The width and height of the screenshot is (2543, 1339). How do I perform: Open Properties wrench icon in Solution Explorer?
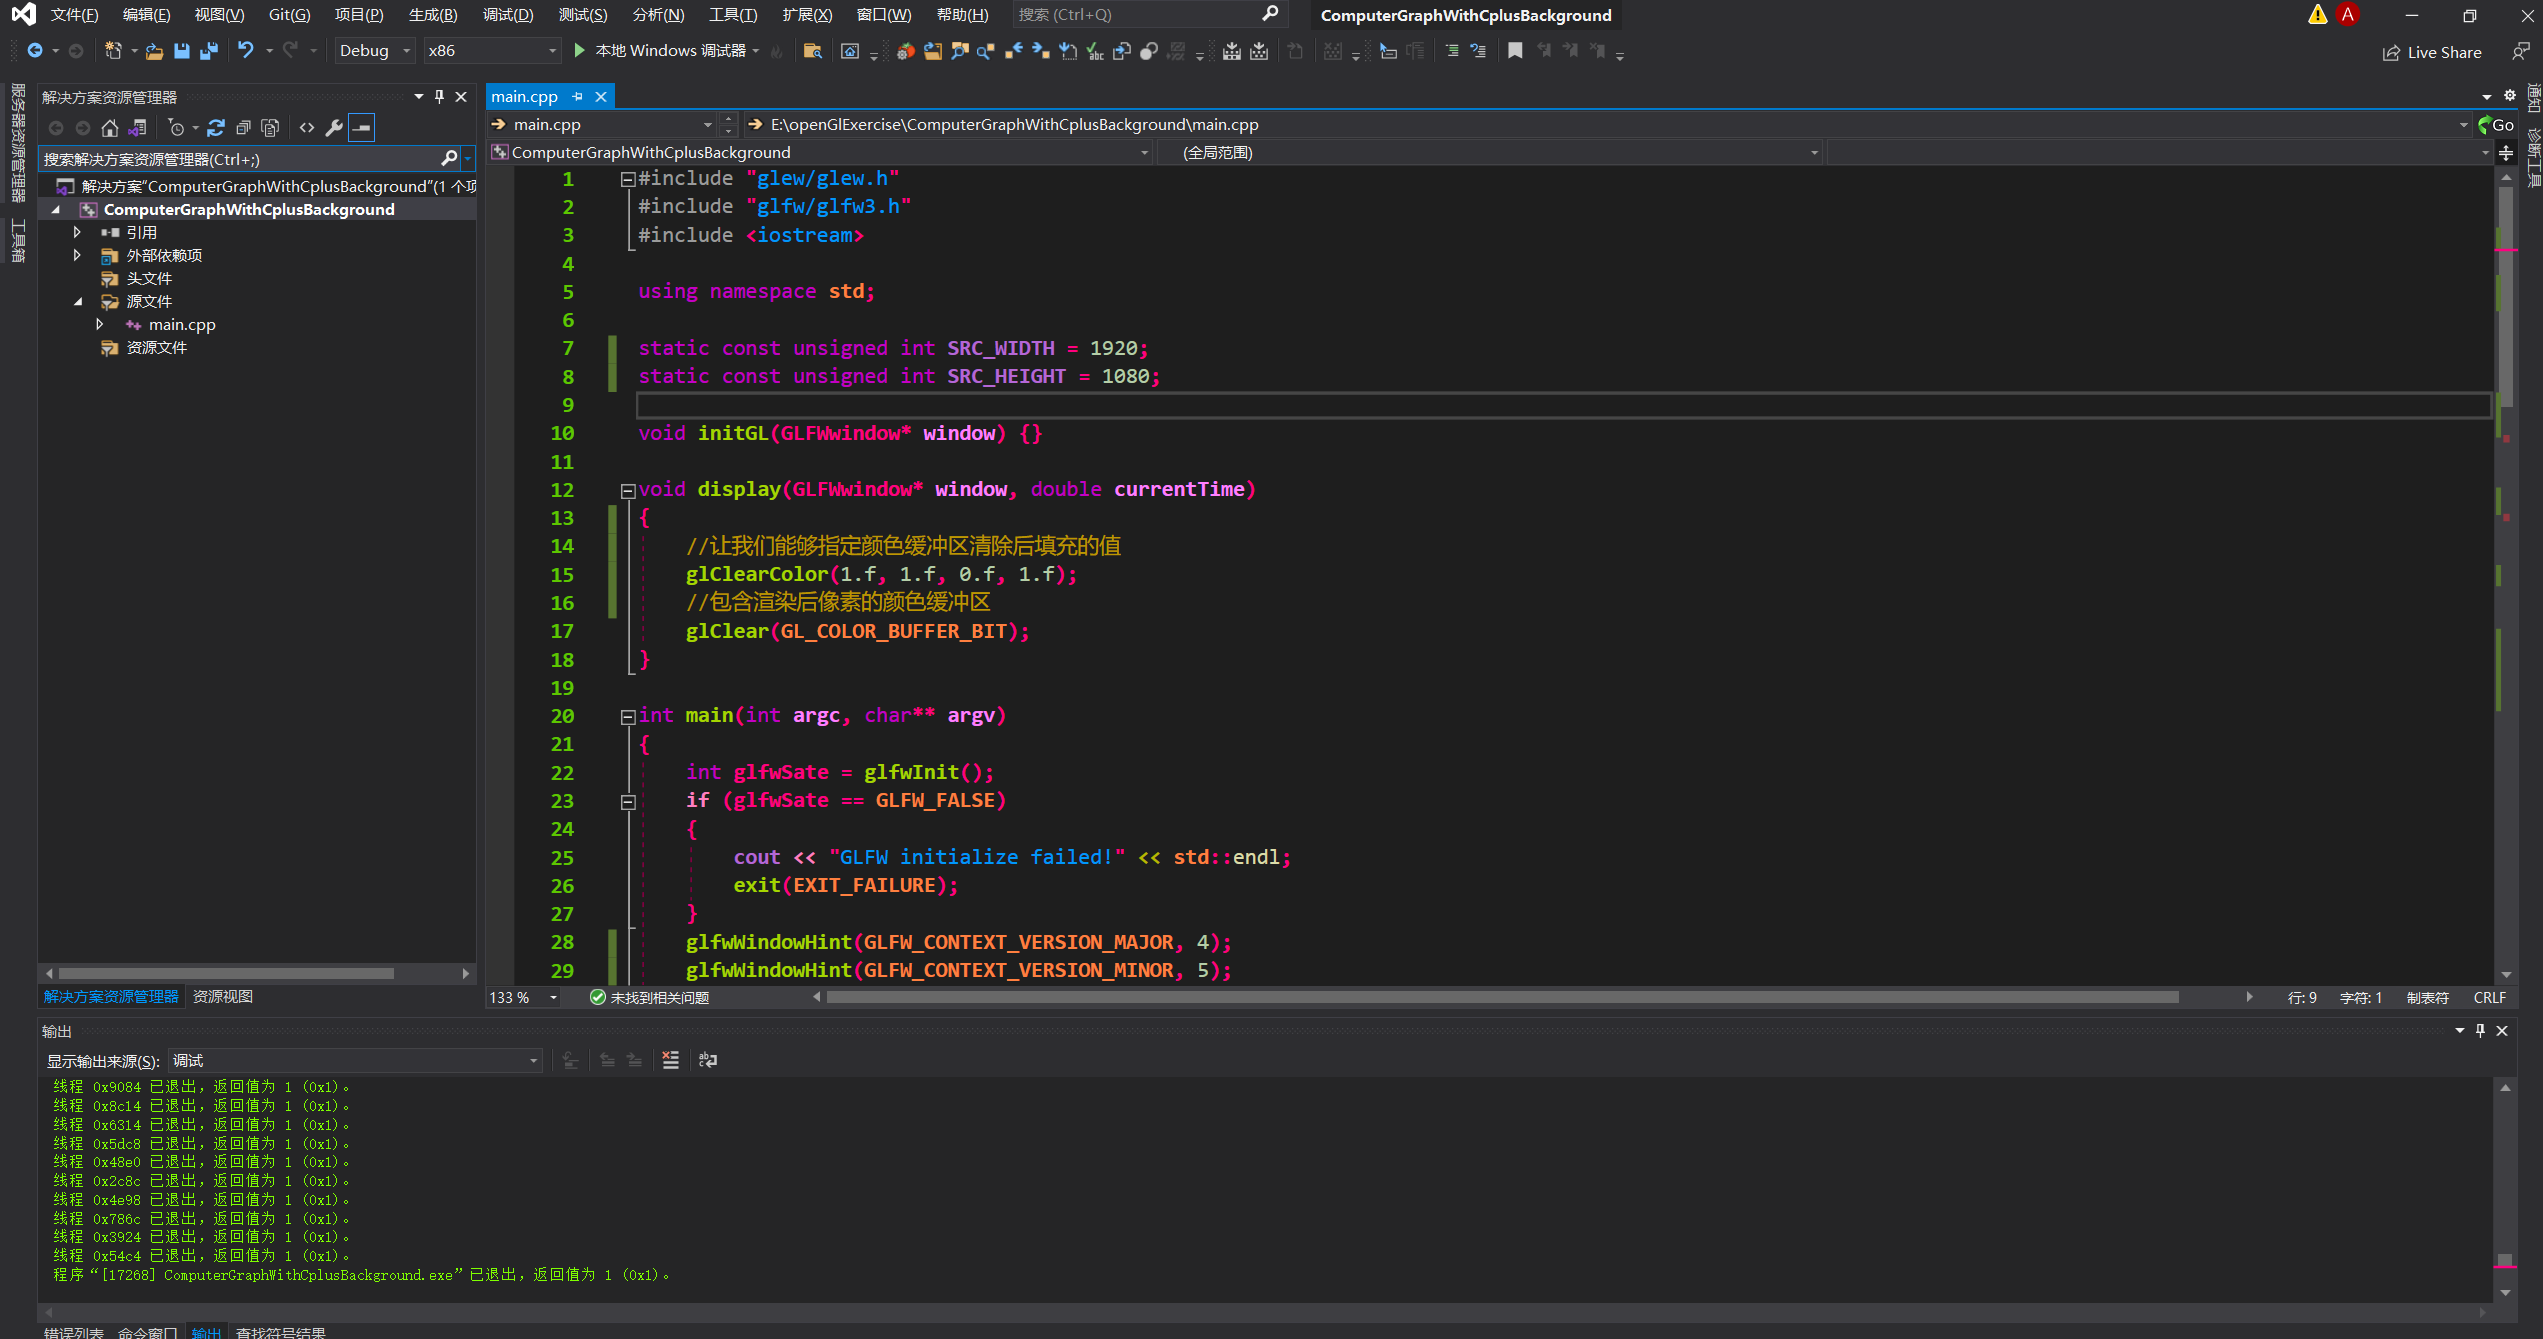pyautogui.click(x=334, y=128)
